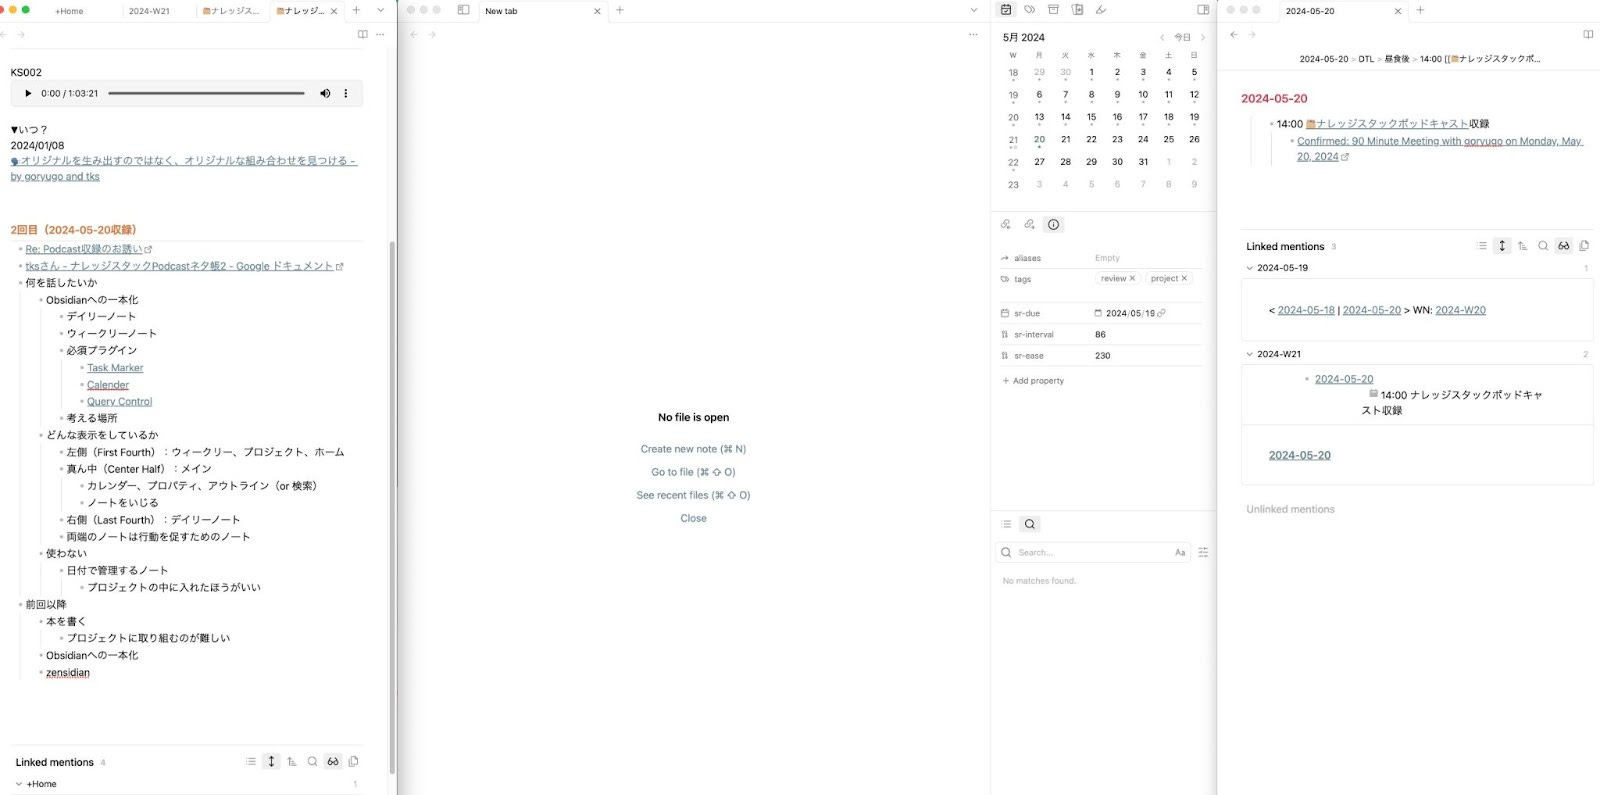The height and width of the screenshot is (795, 1600).
Task: Open the 2024-W20 link in Linked mentions
Action: click(1460, 310)
